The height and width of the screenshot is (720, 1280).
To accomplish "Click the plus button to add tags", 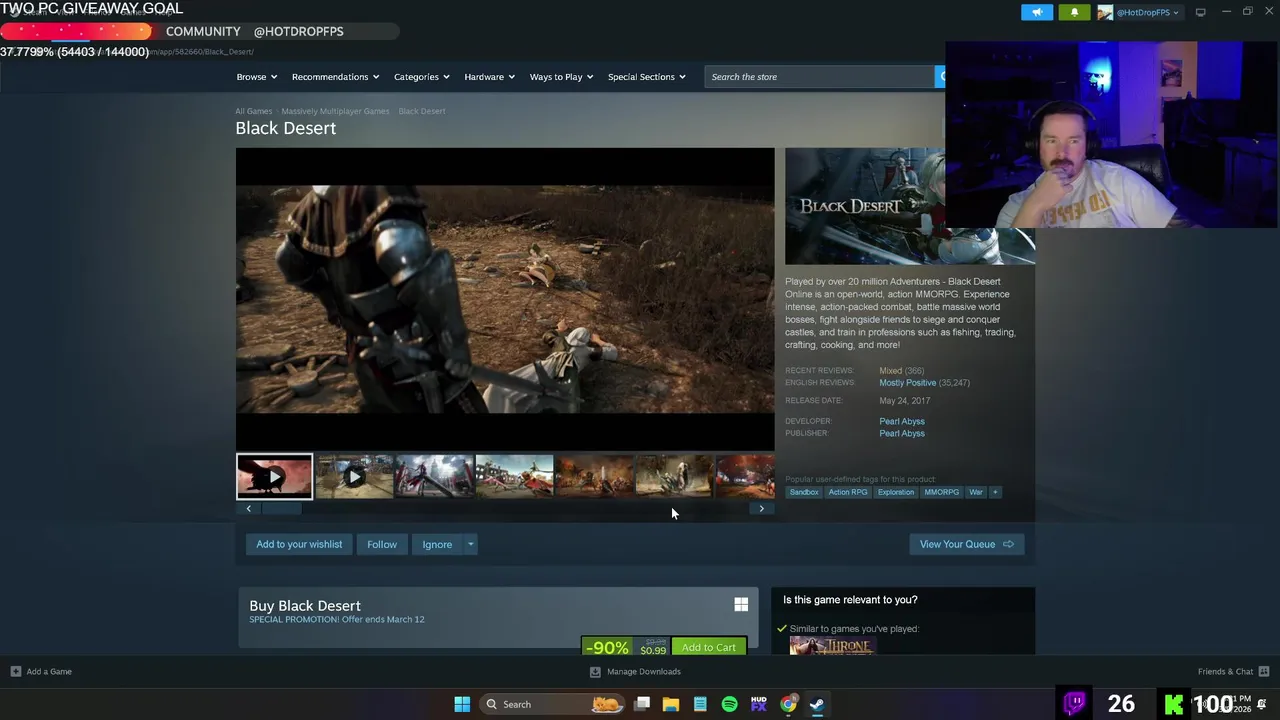I will (x=995, y=492).
